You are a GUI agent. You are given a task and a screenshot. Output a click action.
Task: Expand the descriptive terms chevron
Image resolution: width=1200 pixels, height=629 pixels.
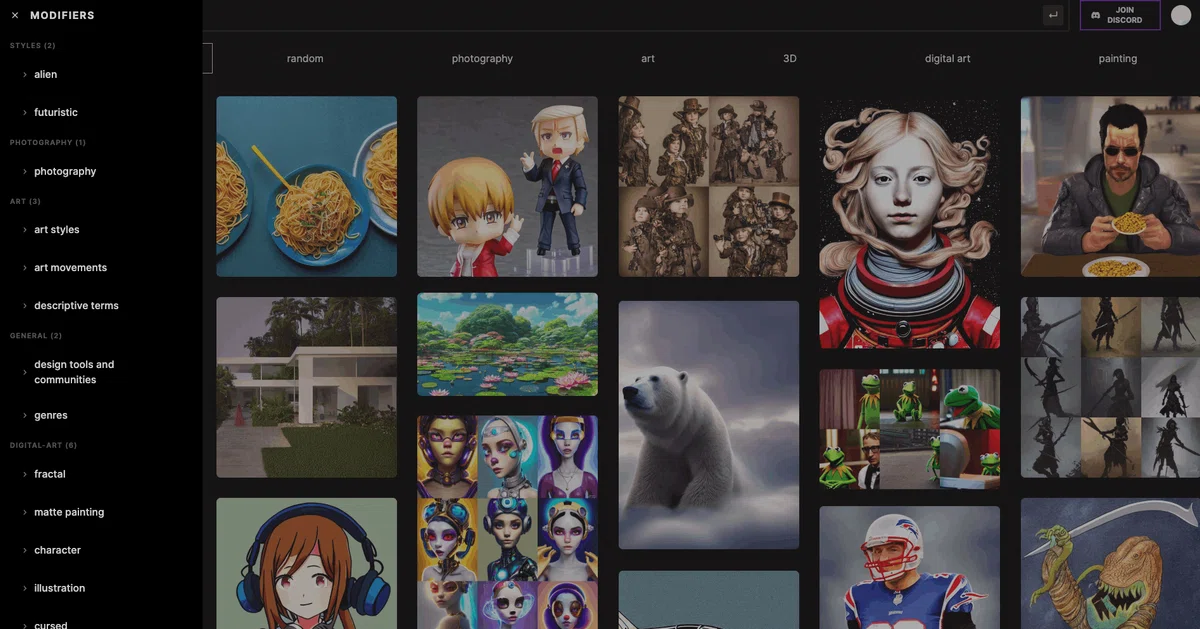click(x=25, y=306)
